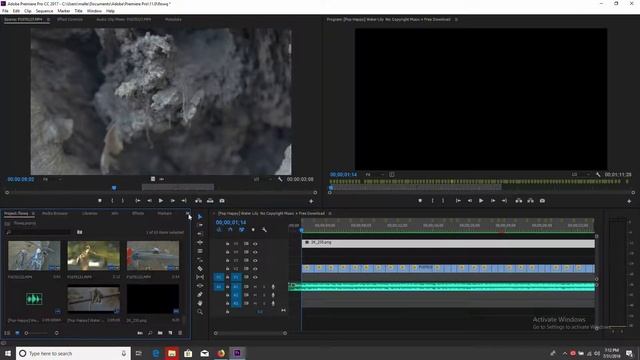
Task: Open Source monitor button editor plus
Action: (x=311, y=201)
